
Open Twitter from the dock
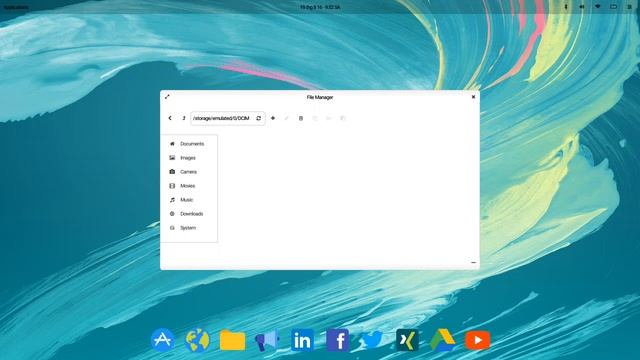[372, 340]
